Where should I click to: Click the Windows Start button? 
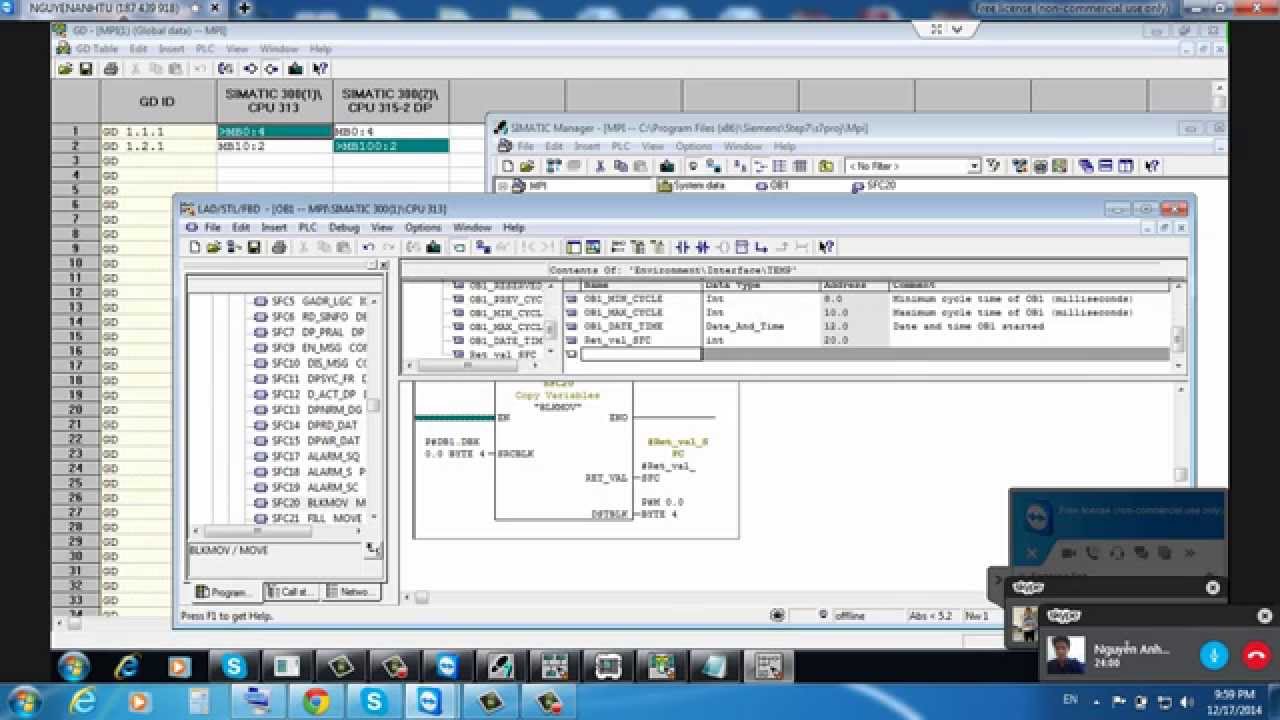(x=23, y=701)
